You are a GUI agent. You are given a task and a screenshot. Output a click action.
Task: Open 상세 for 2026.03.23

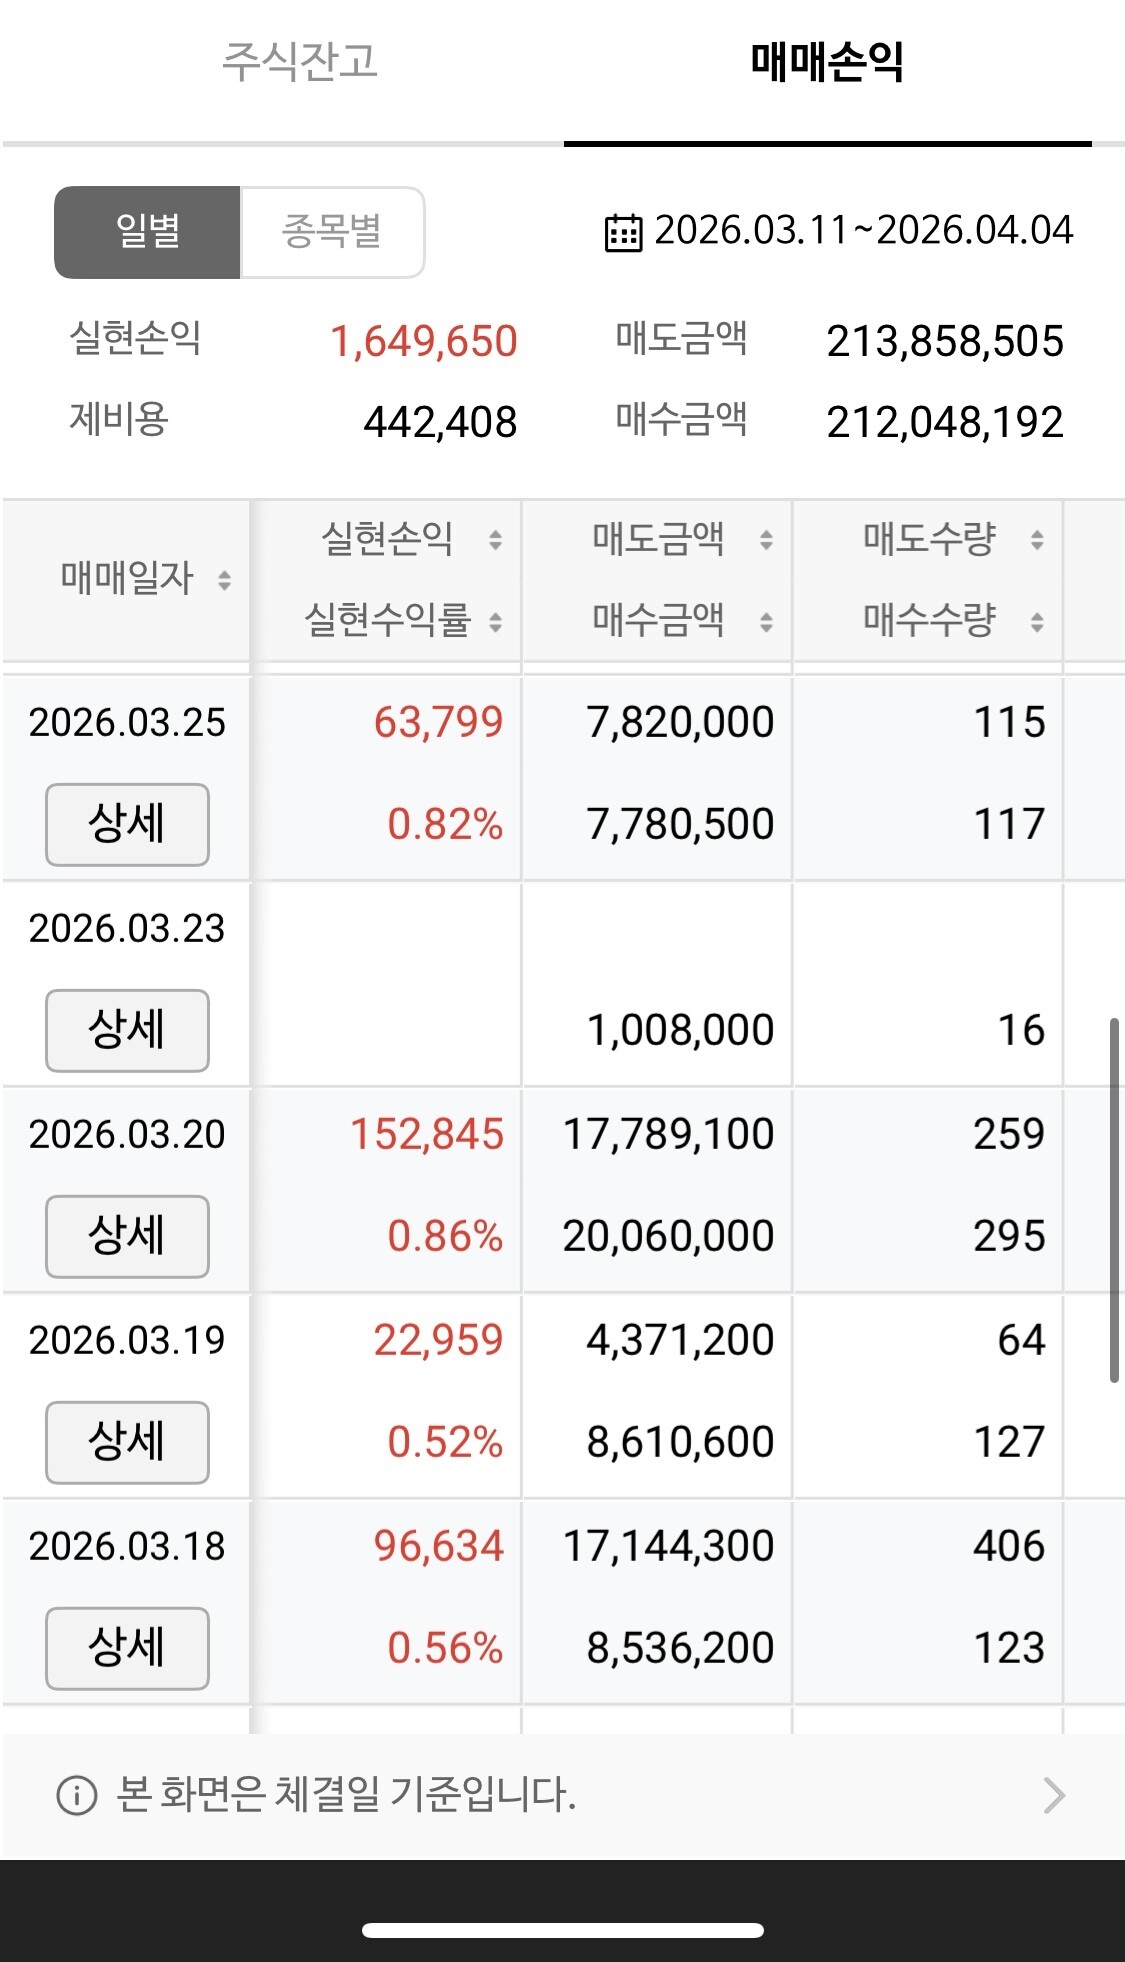pyautogui.click(x=127, y=1030)
